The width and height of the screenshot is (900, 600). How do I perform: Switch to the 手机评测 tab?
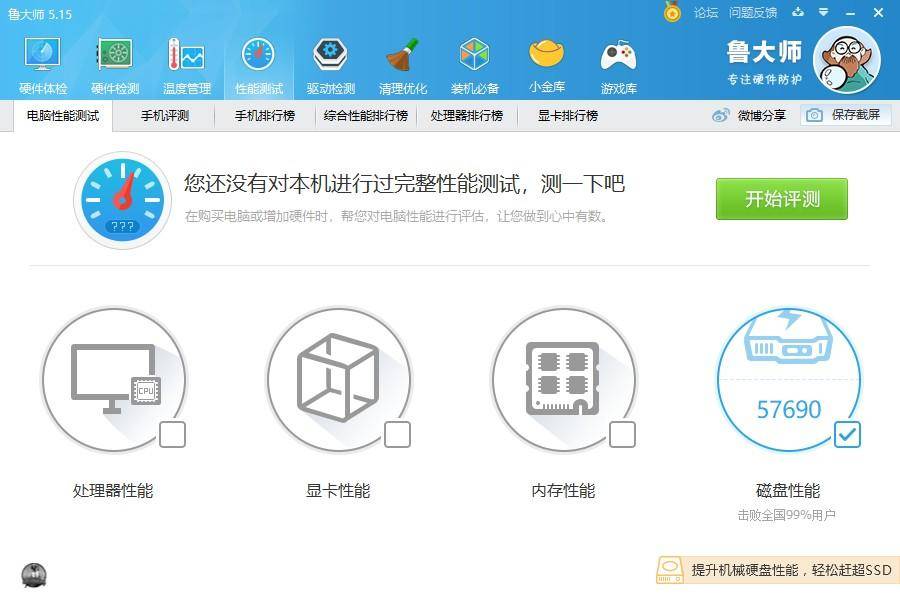166,116
